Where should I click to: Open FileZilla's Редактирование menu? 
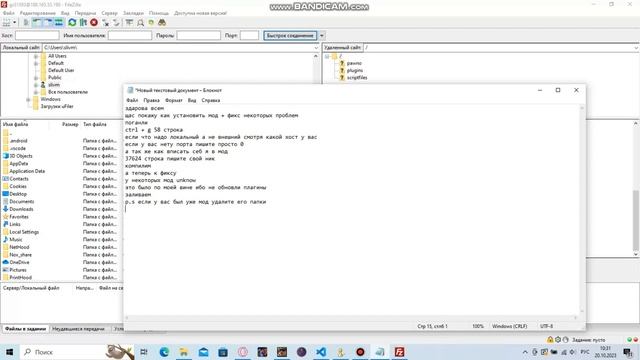[38, 13]
